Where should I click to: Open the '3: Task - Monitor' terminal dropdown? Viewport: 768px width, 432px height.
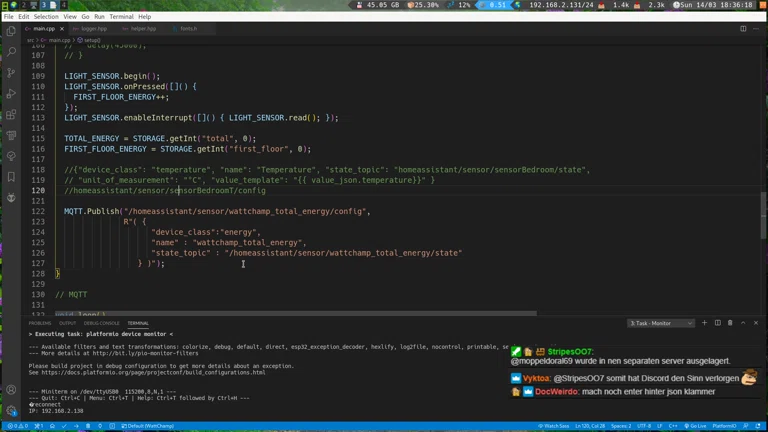pyautogui.click(x=660, y=323)
